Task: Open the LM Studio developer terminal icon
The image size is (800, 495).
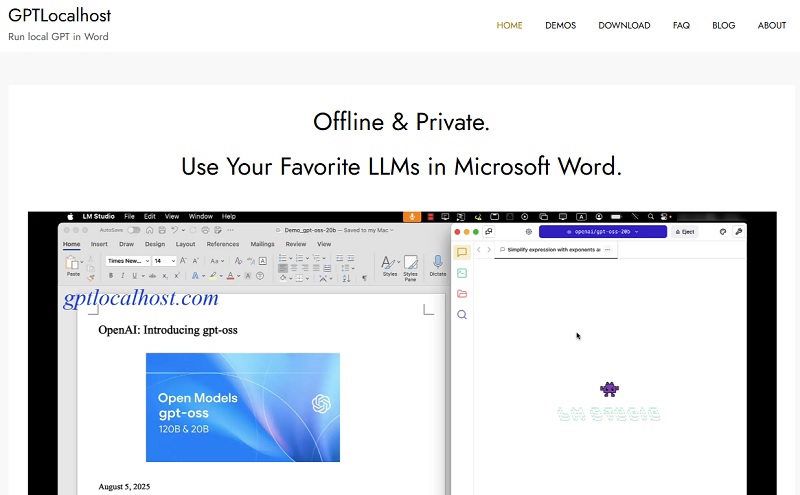Action: point(462,273)
